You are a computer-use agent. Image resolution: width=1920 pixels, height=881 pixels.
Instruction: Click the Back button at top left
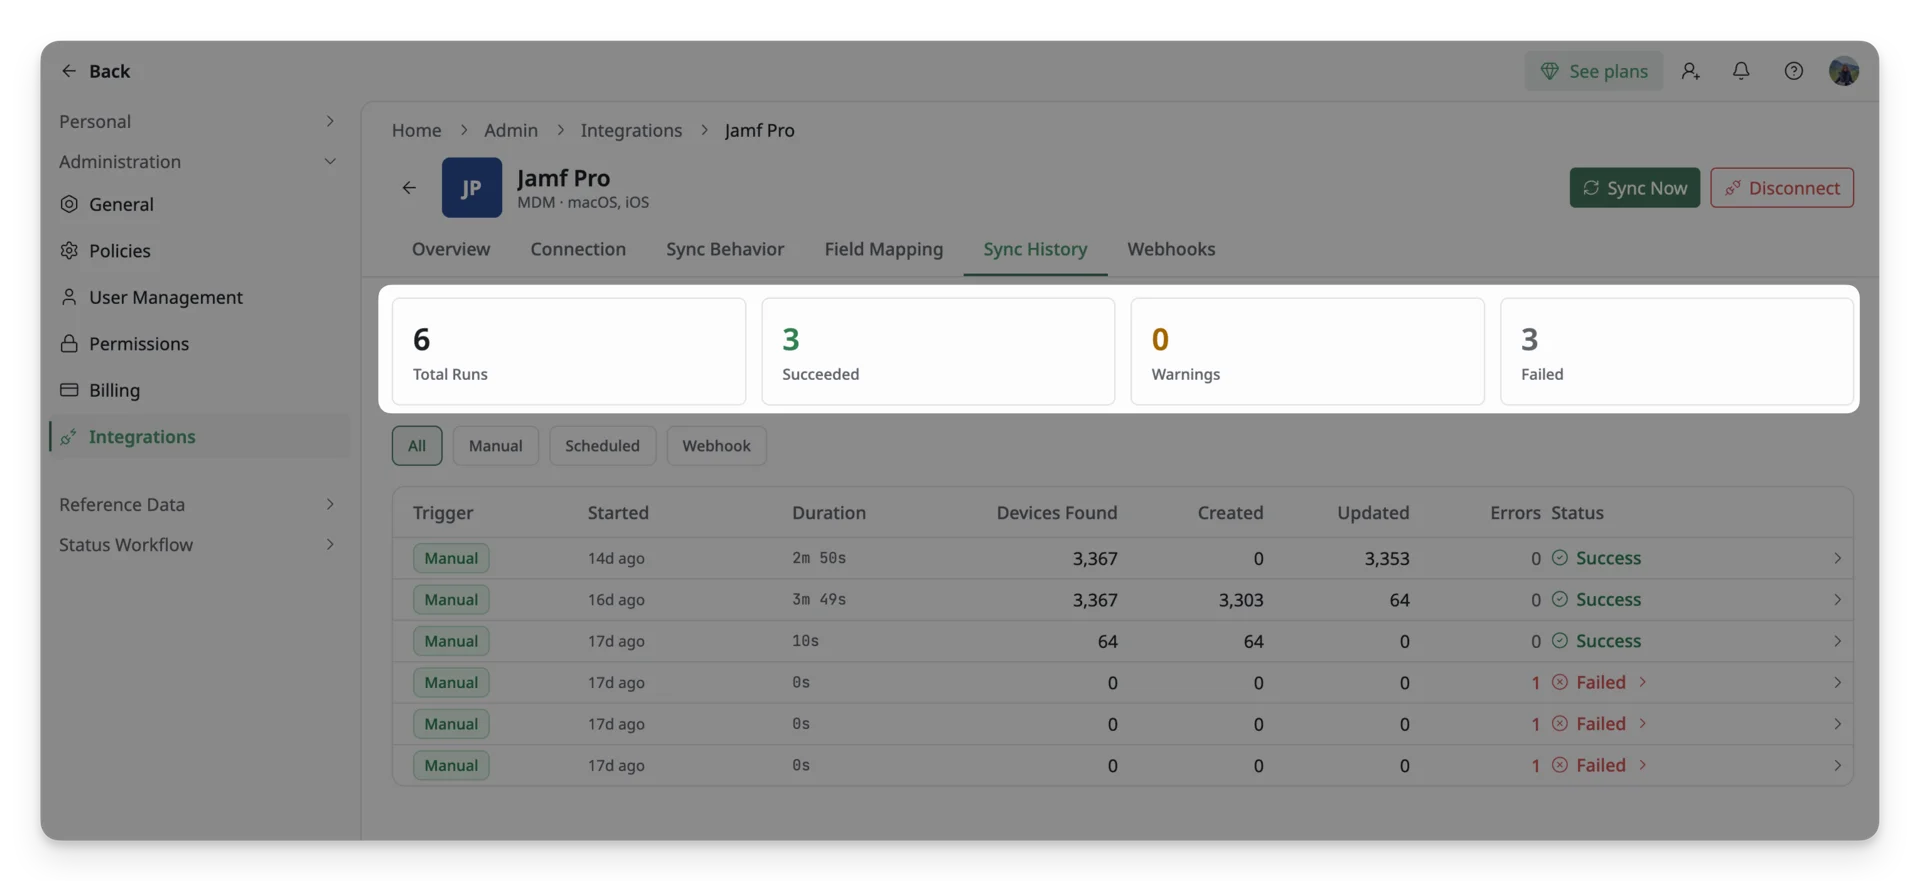click(x=96, y=71)
